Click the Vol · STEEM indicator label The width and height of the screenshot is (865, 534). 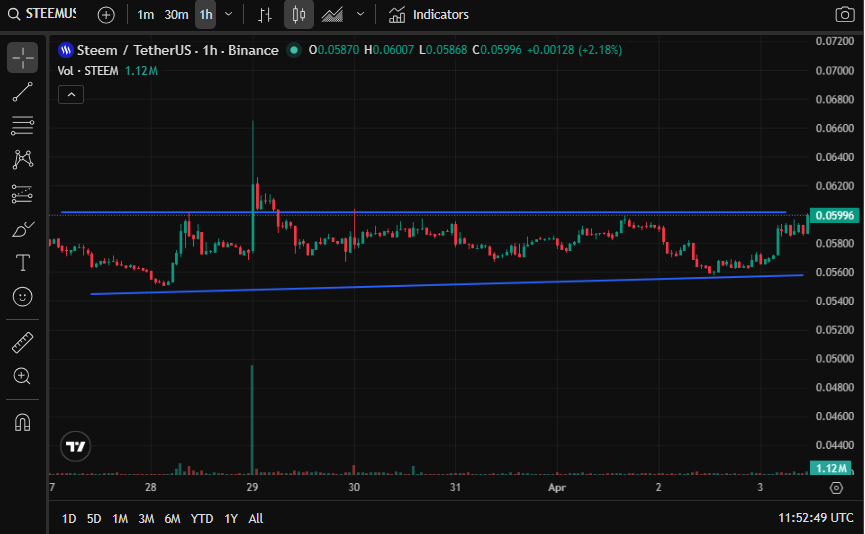tap(88, 71)
